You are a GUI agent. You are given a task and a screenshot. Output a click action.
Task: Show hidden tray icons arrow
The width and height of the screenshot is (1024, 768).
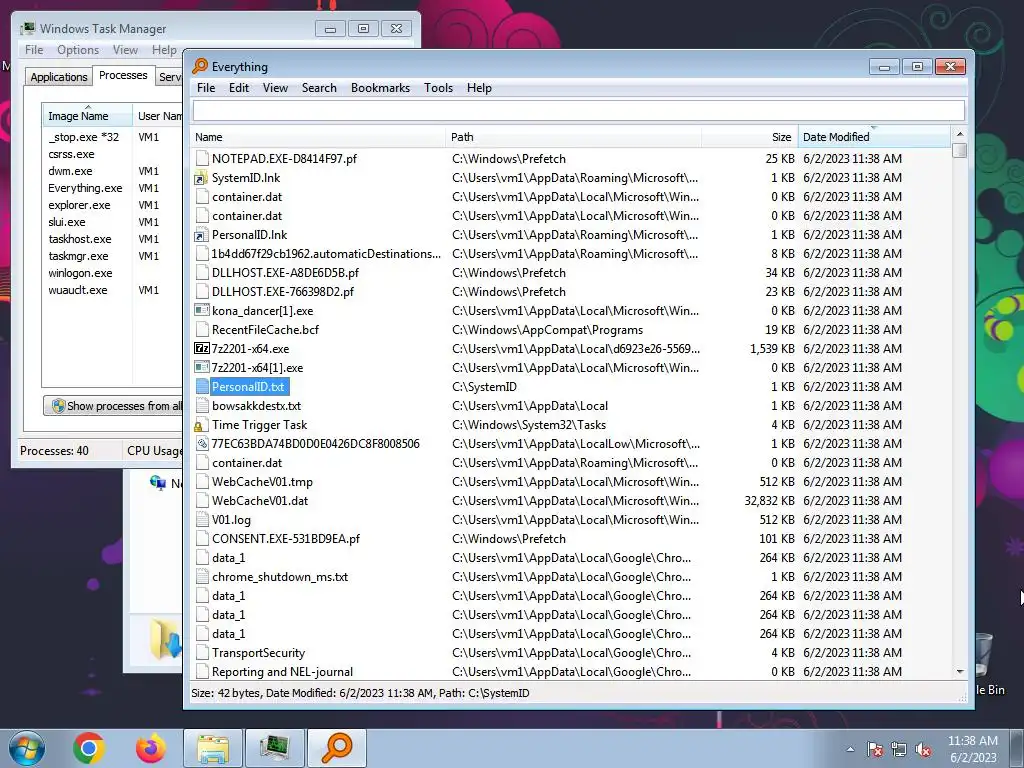850,749
